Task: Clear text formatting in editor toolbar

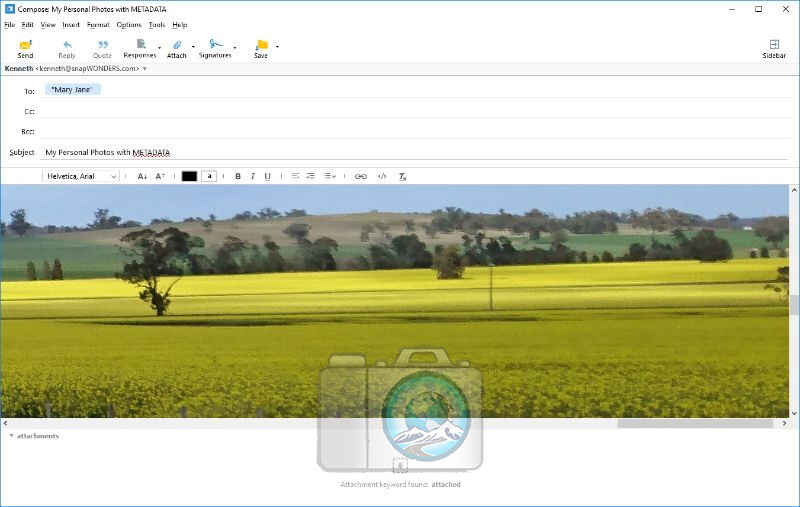Action: click(x=403, y=176)
